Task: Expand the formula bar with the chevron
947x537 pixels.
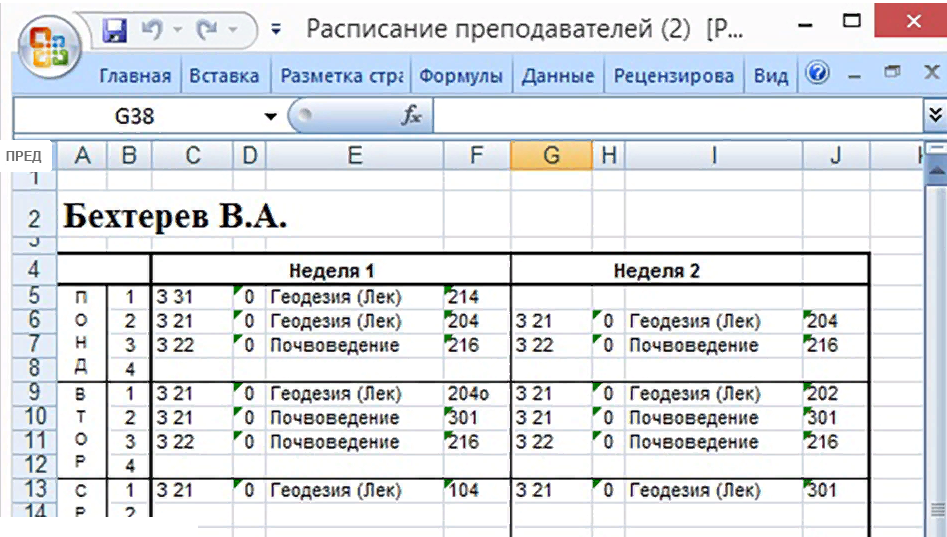Action: [935, 115]
